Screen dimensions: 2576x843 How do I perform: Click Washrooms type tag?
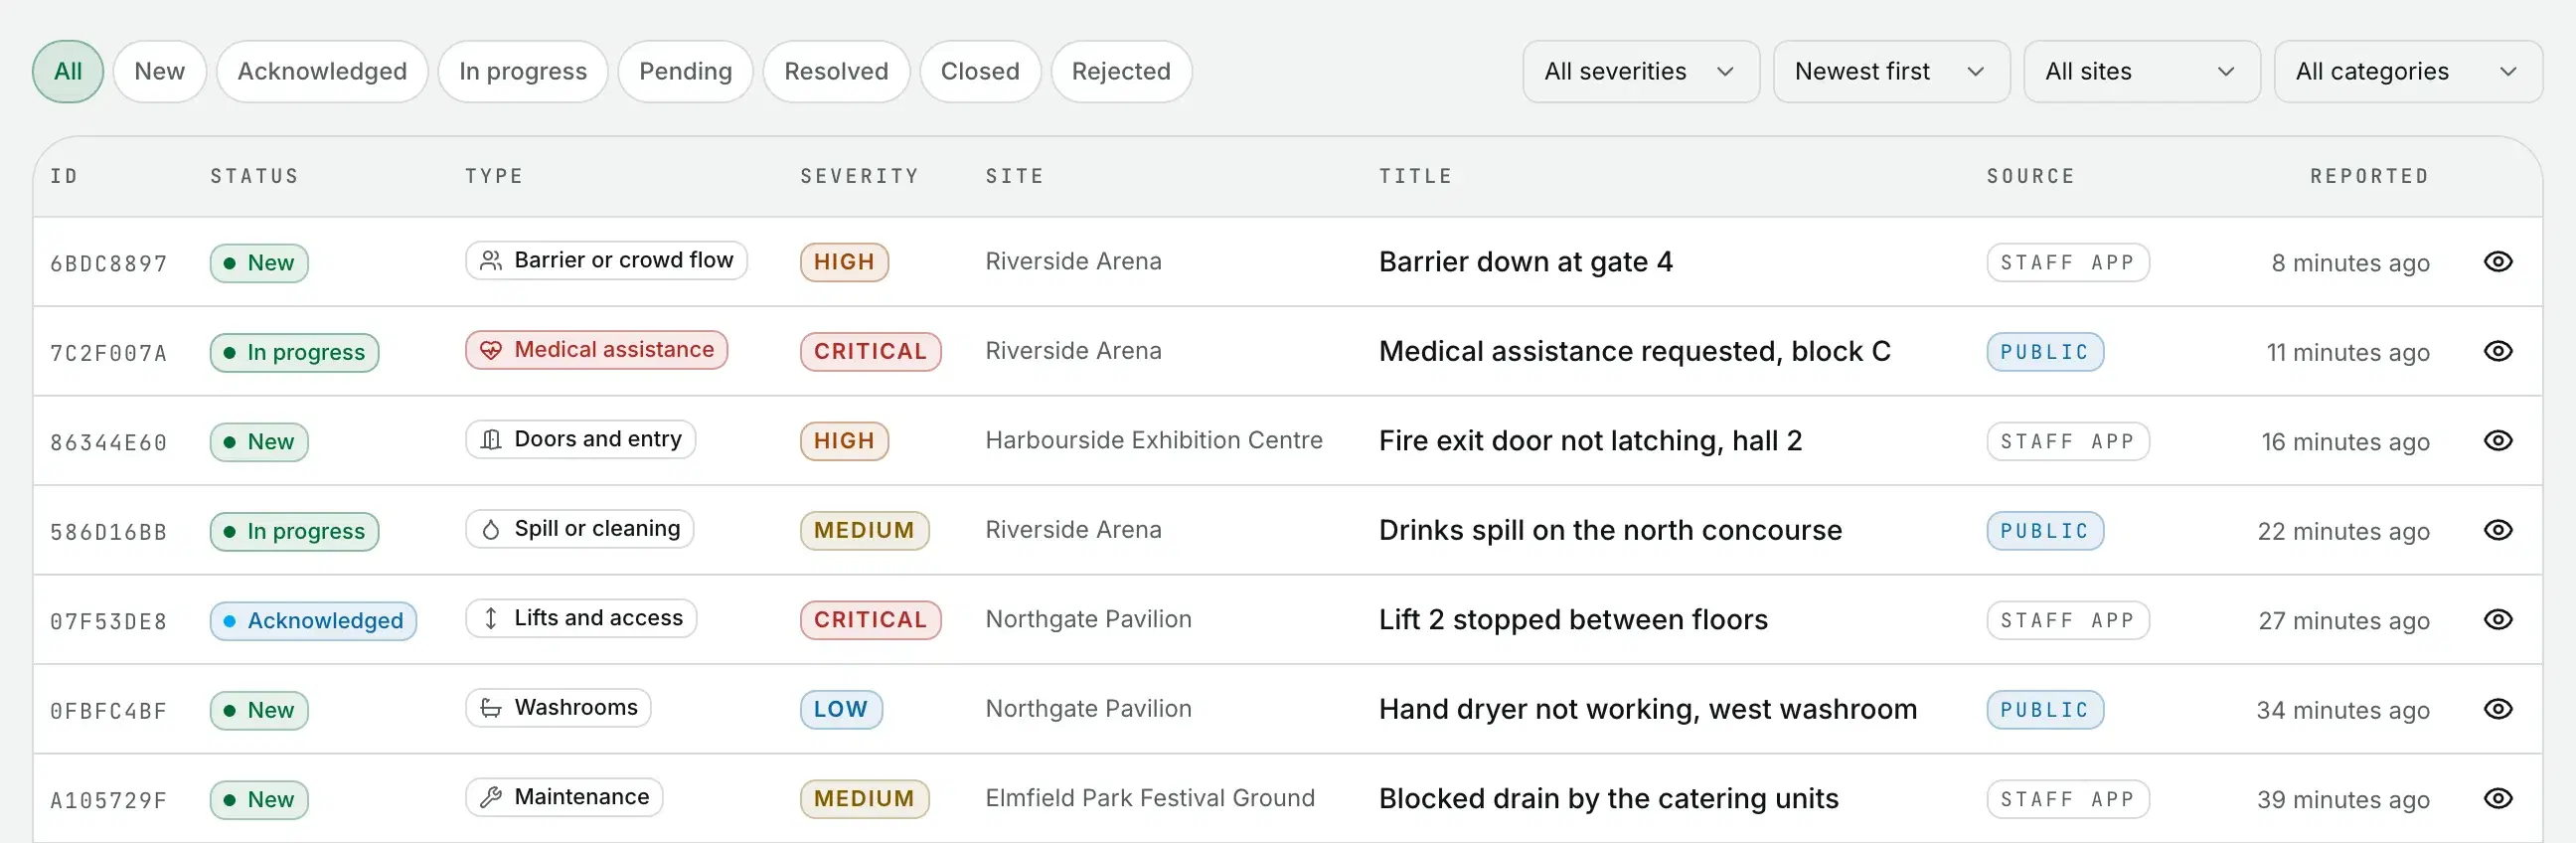point(558,708)
